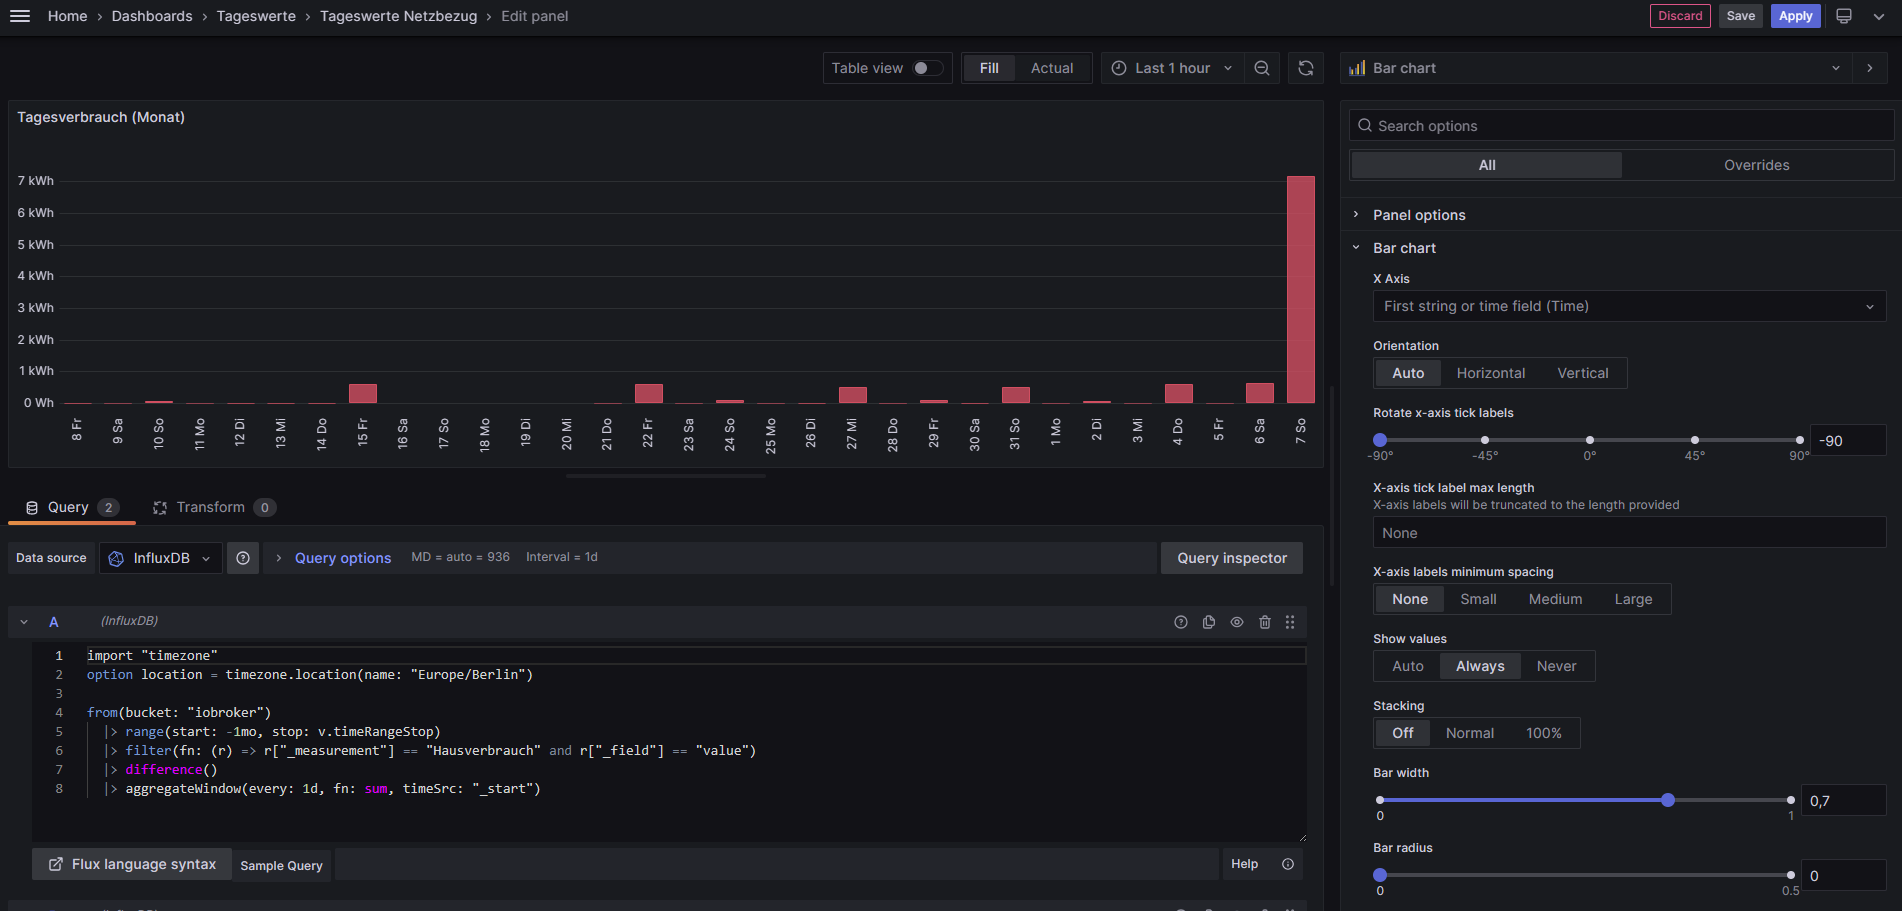Collapse the options pane with arrow

[1870, 68]
